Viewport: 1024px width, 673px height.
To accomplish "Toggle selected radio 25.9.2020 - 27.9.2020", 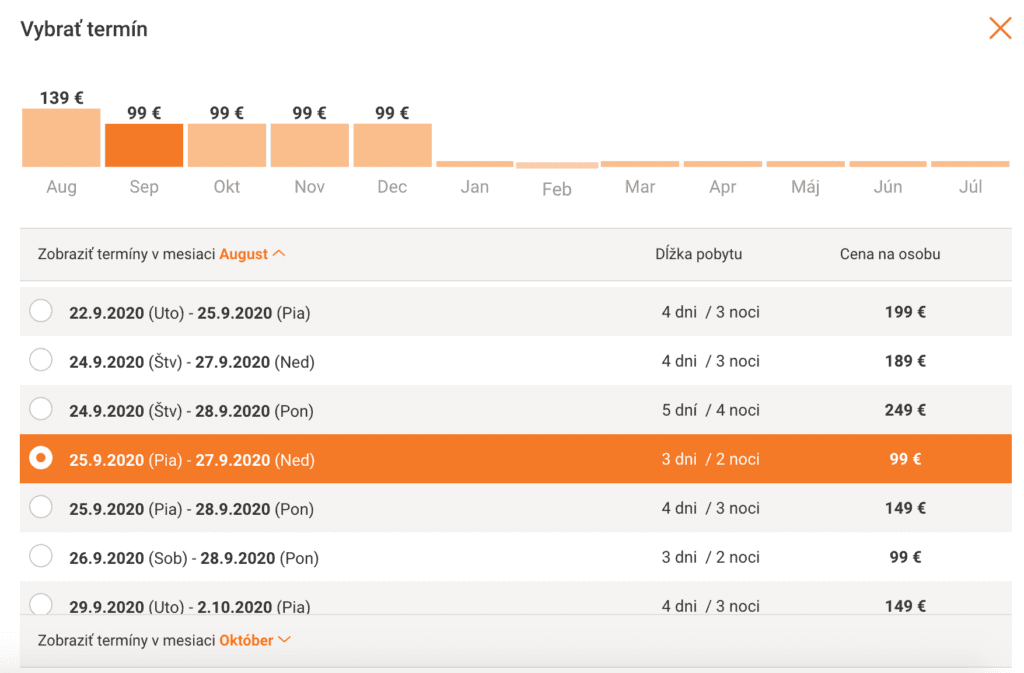I will click(41, 458).
